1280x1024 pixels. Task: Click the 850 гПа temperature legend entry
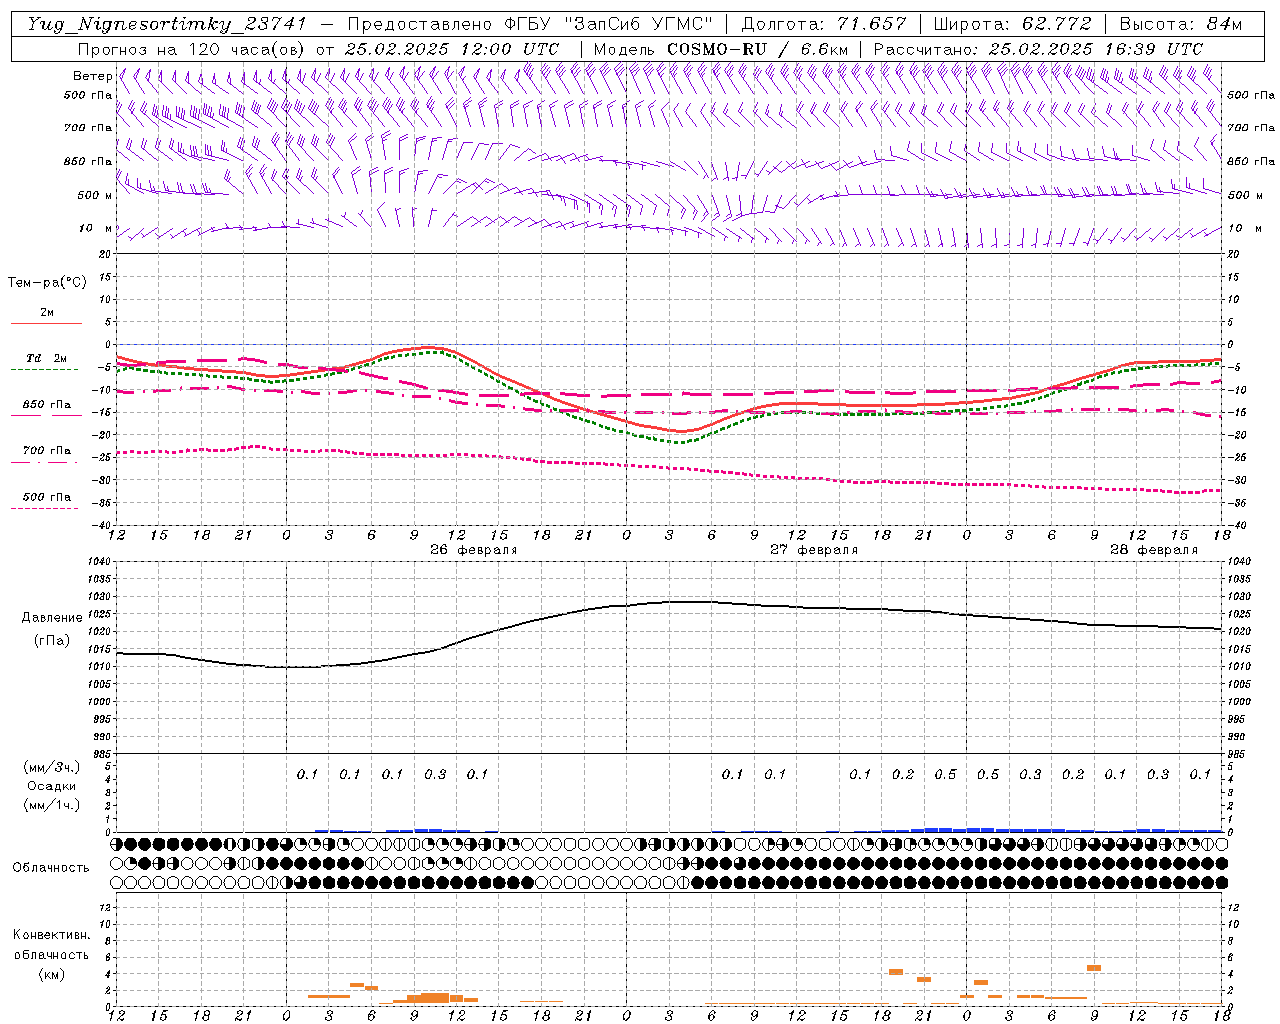coord(46,405)
